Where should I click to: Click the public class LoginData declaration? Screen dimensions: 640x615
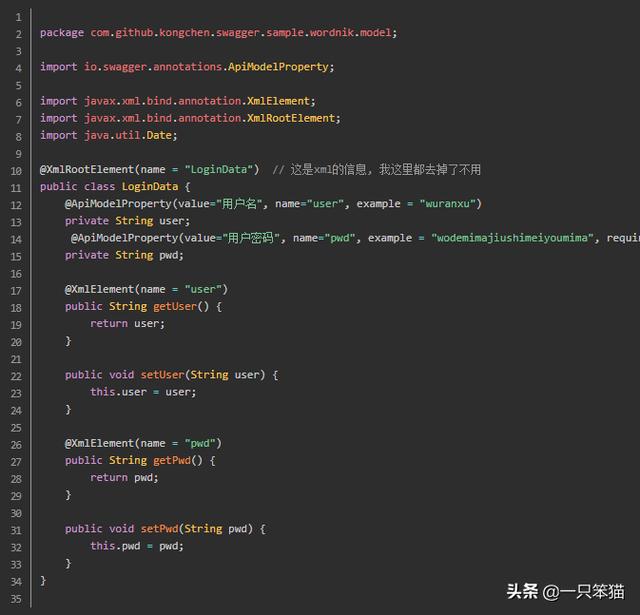point(115,187)
